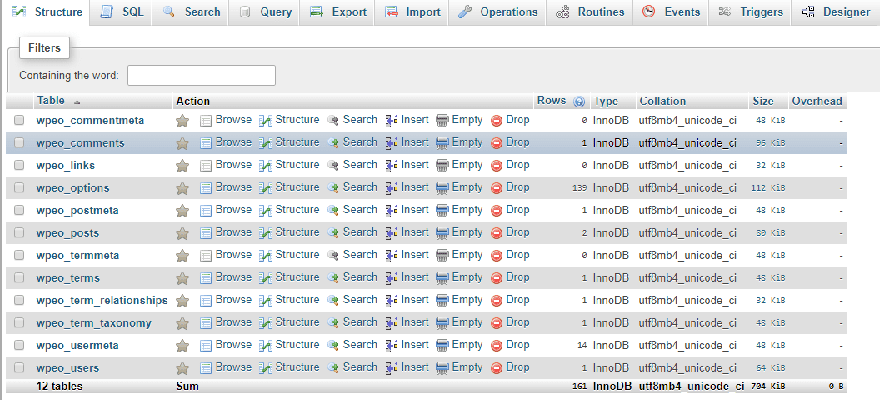Switch to the Operations tab
880x400 pixels.
[497, 12]
